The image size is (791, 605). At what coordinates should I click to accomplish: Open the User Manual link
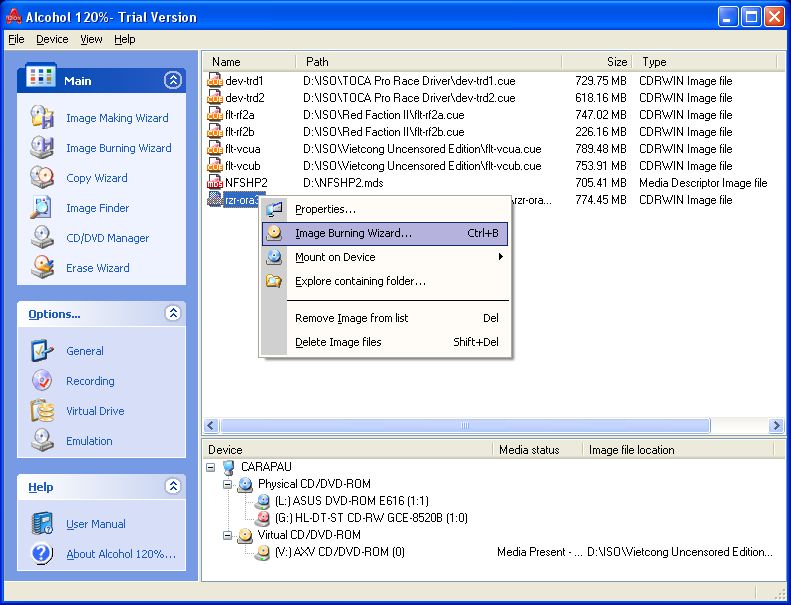point(96,524)
